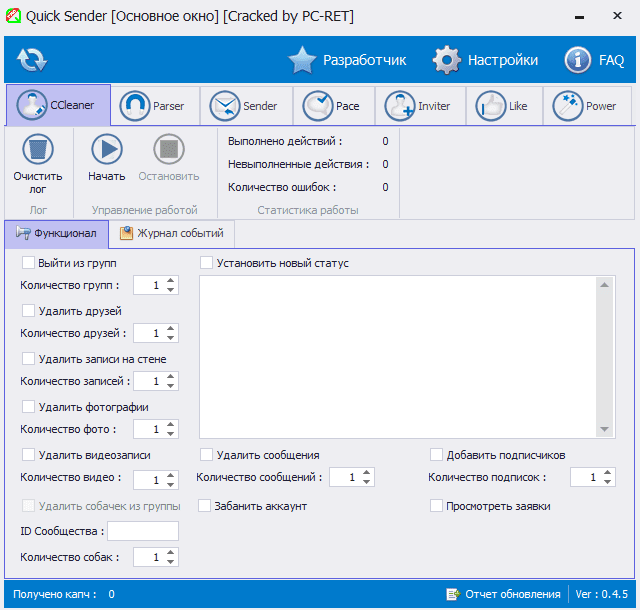Enable Удалить фотографии checkbox
Image resolution: width=640 pixels, height=610 pixels.
point(28,407)
